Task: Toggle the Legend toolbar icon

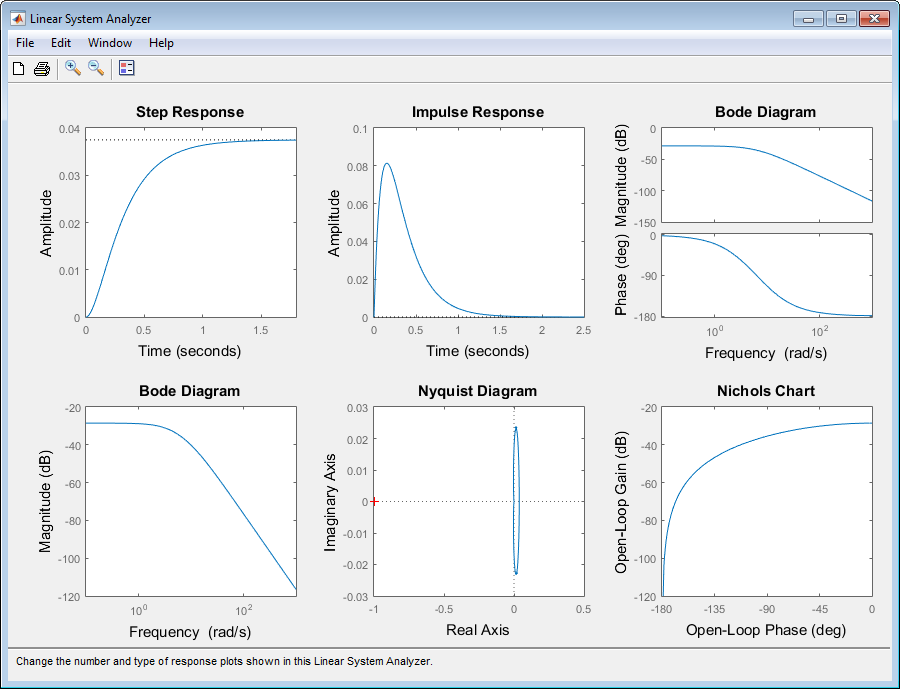Action: coord(126,68)
